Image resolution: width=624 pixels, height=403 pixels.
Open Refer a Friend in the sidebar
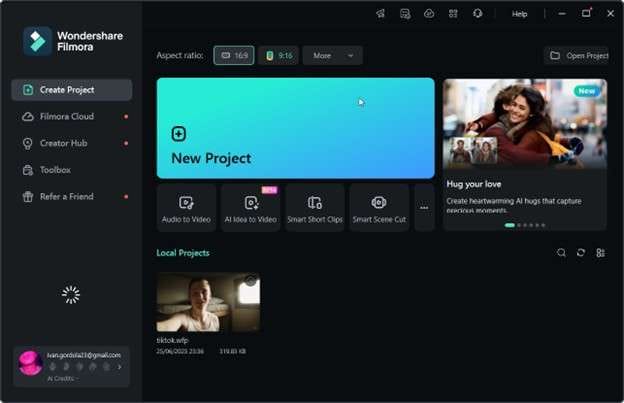[x=72, y=197]
